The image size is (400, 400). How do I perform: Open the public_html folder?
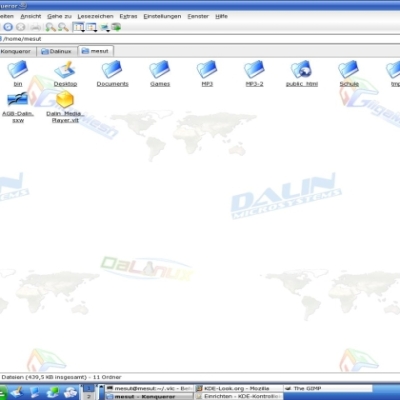coord(302,73)
